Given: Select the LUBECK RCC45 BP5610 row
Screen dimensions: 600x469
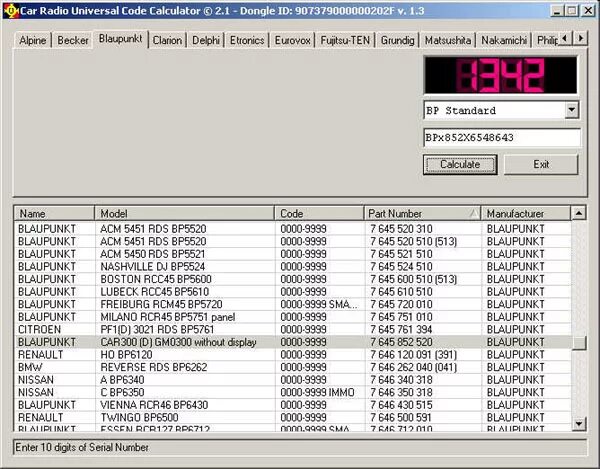Looking at the screenshot, I should [x=293, y=291].
